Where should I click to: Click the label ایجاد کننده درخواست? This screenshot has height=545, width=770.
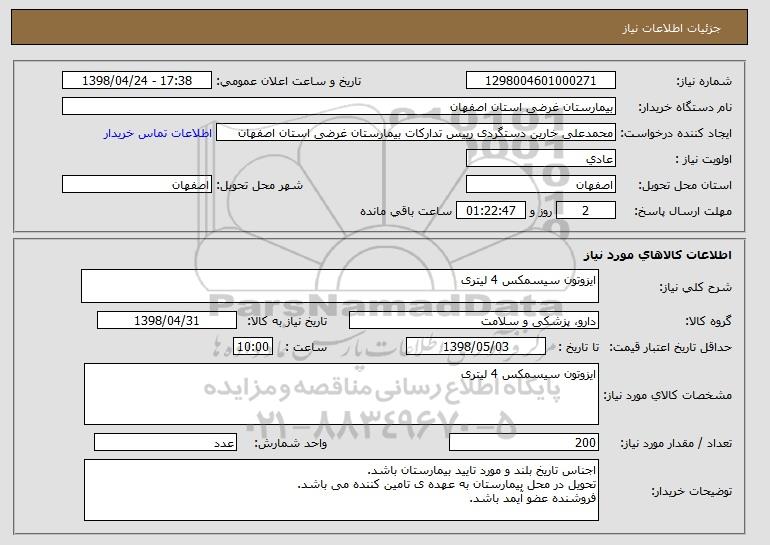pos(676,133)
